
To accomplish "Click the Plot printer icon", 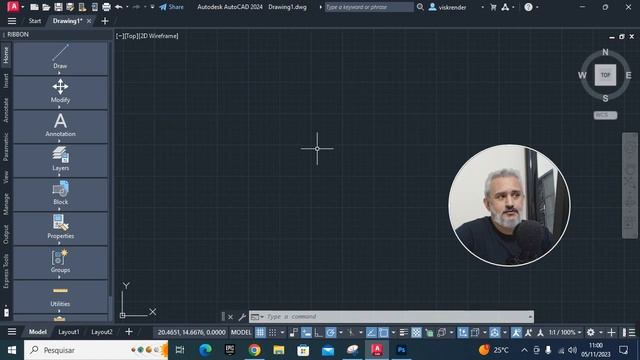I will [106, 7].
